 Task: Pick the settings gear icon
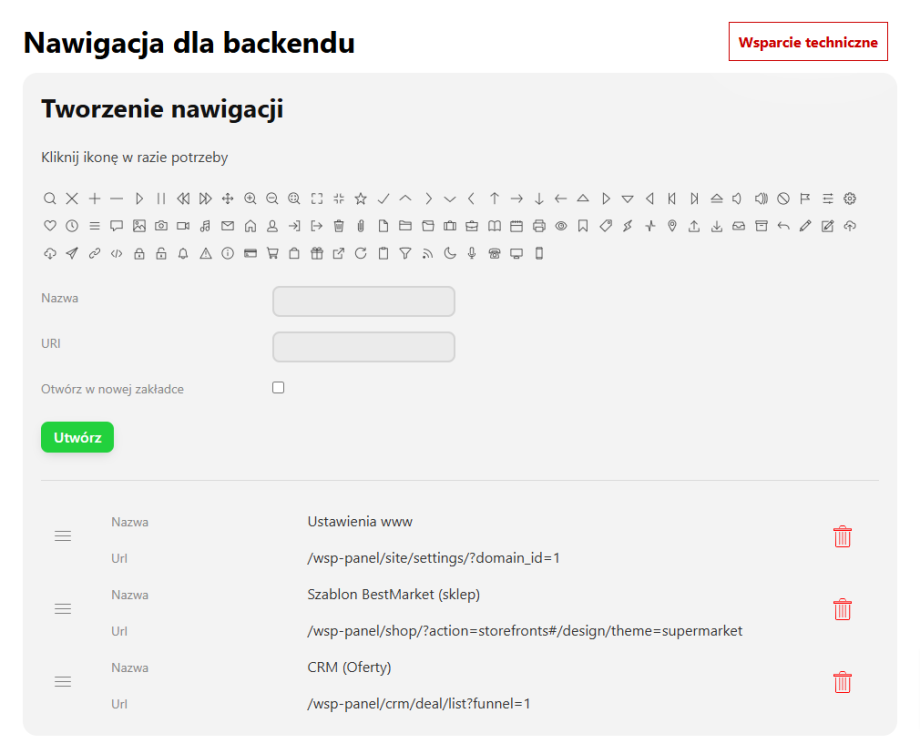(x=848, y=198)
